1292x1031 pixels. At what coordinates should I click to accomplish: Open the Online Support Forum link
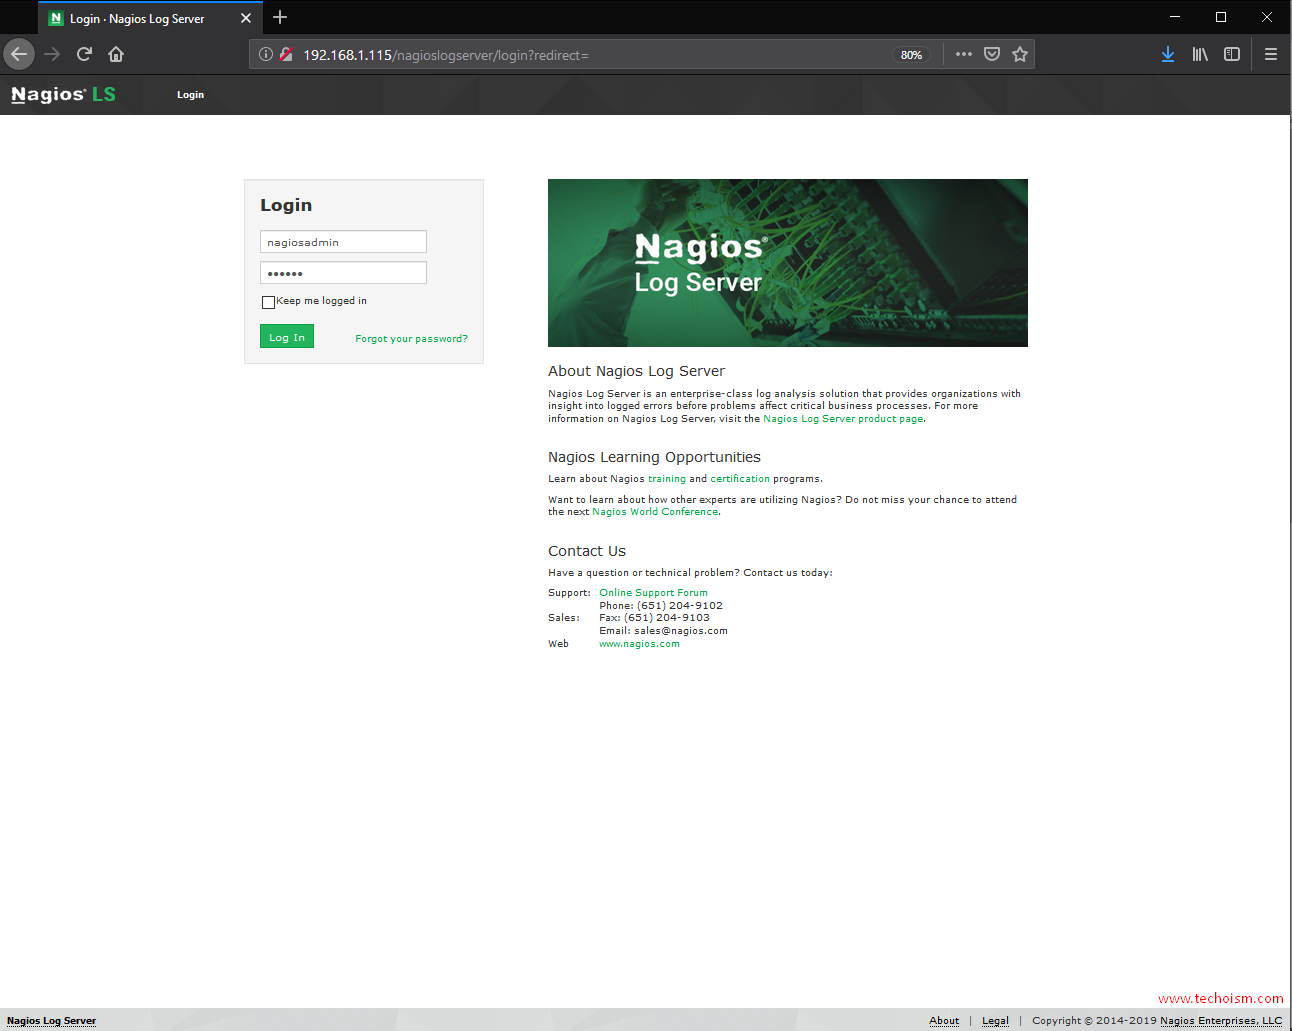[653, 593]
